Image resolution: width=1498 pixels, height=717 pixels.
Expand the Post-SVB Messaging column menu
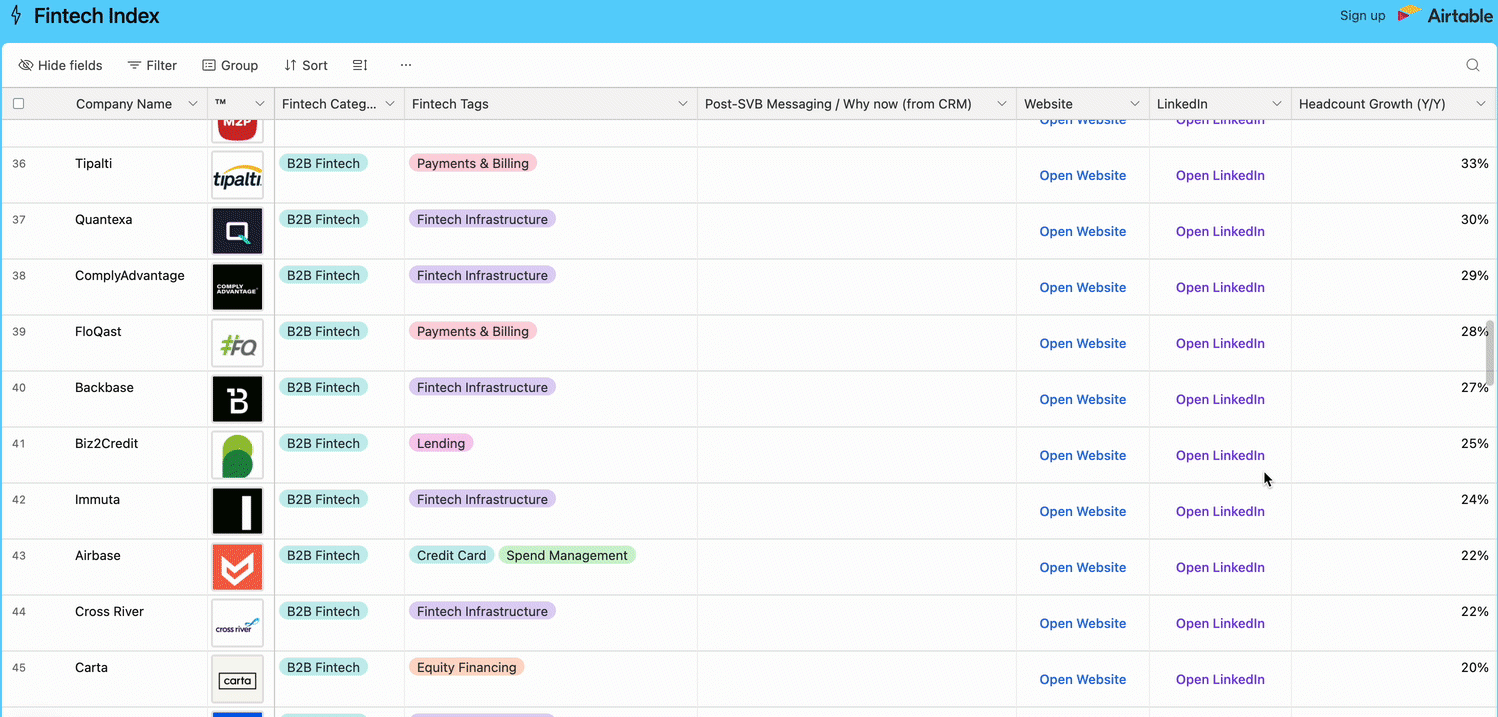click(x=1002, y=104)
